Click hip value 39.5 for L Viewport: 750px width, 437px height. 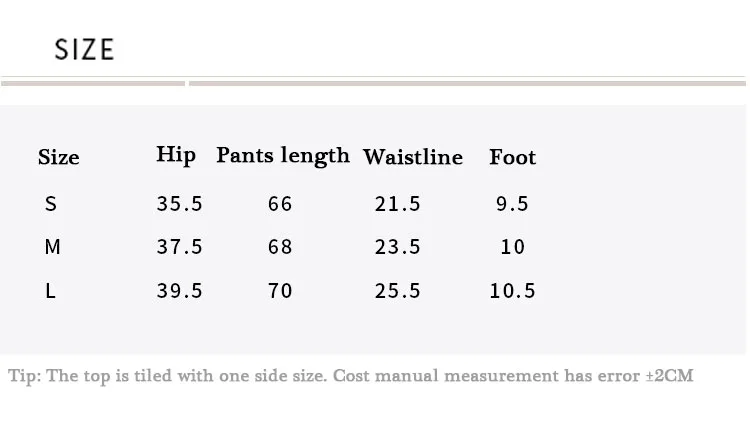point(179,291)
